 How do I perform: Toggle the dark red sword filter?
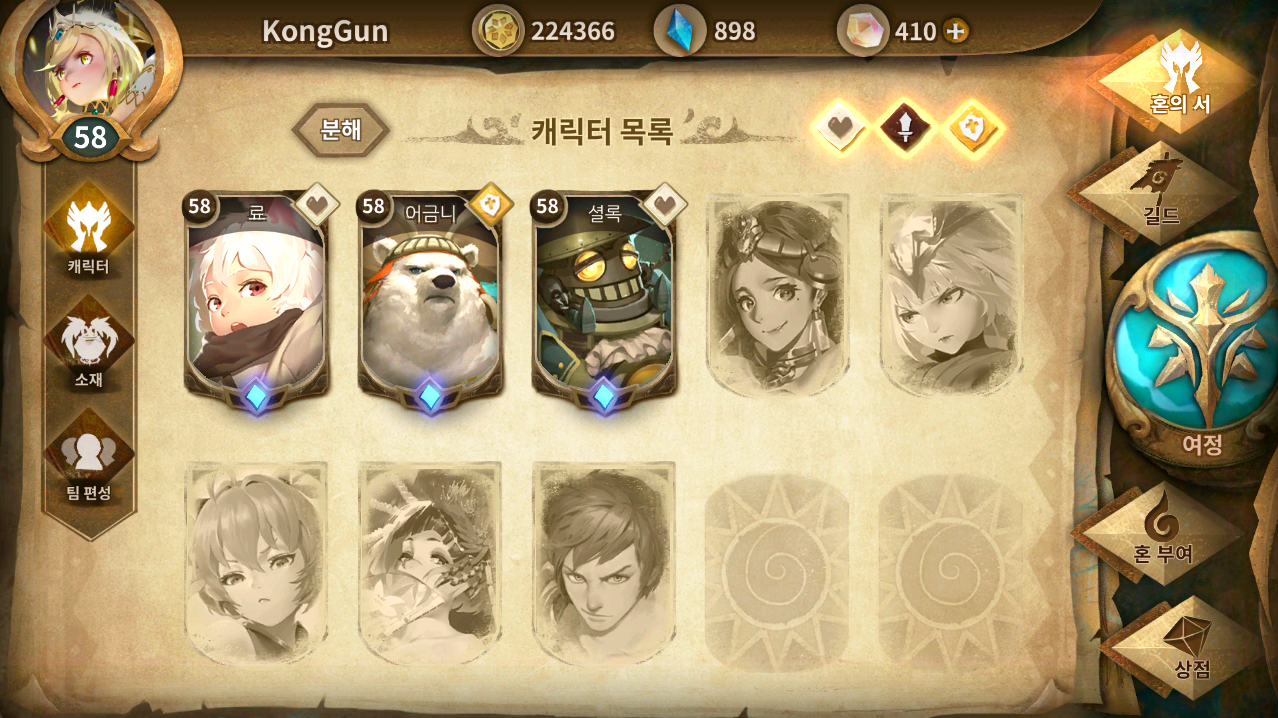905,128
